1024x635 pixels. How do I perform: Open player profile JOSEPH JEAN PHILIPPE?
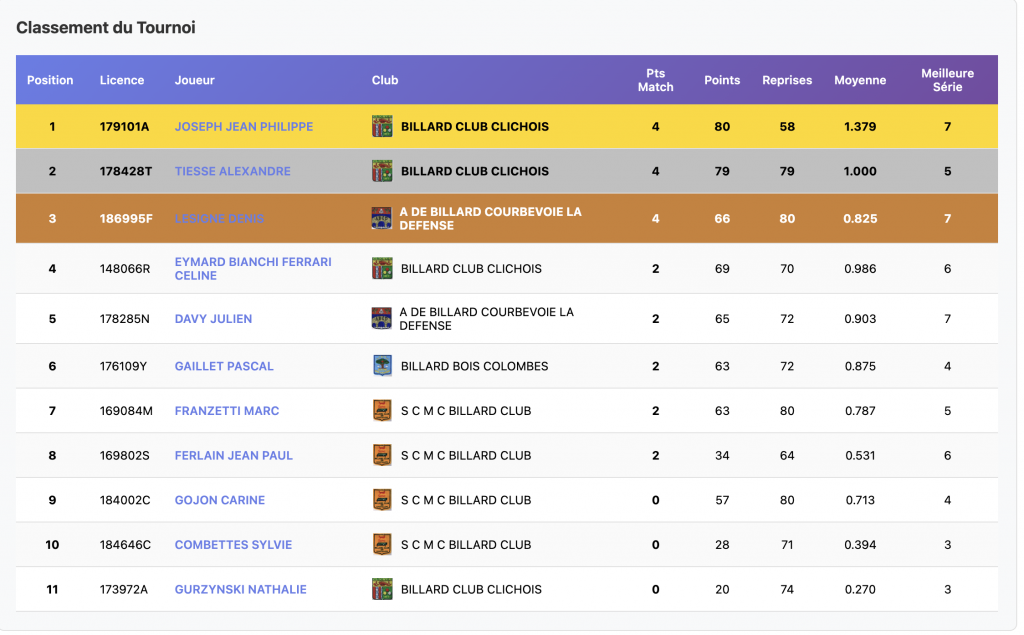pos(244,127)
